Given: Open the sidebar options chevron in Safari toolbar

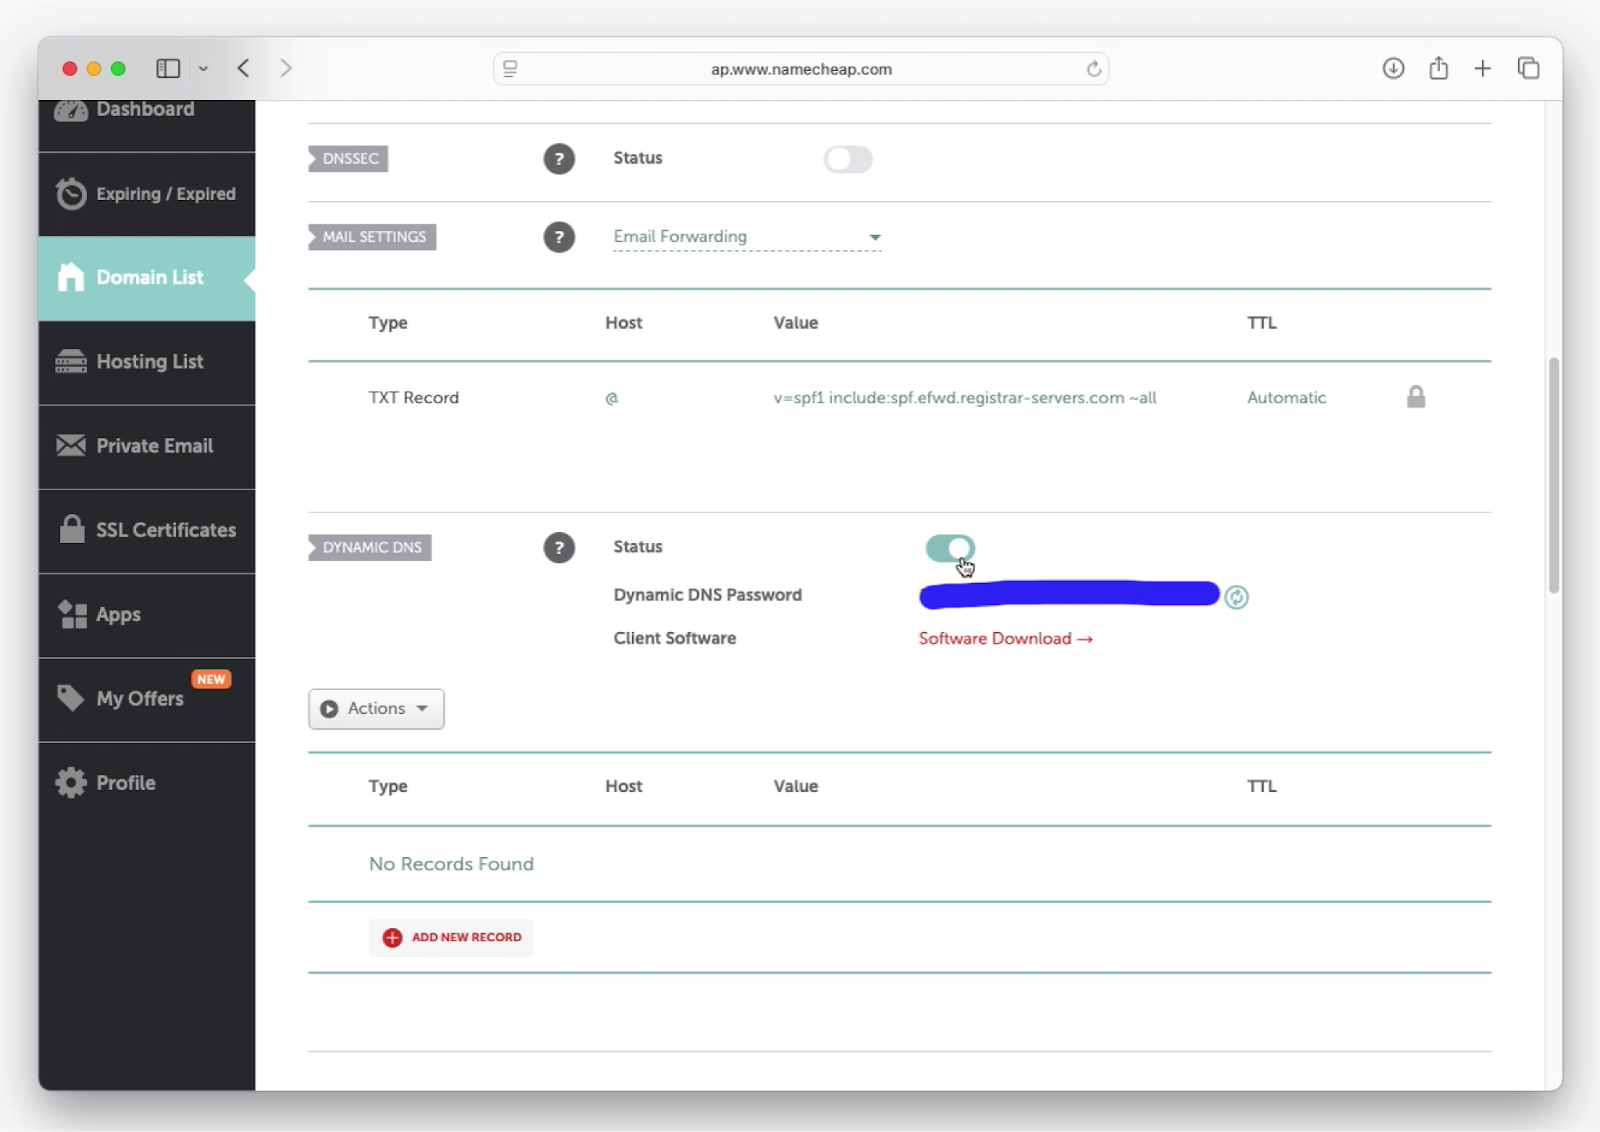Looking at the screenshot, I should 203,69.
